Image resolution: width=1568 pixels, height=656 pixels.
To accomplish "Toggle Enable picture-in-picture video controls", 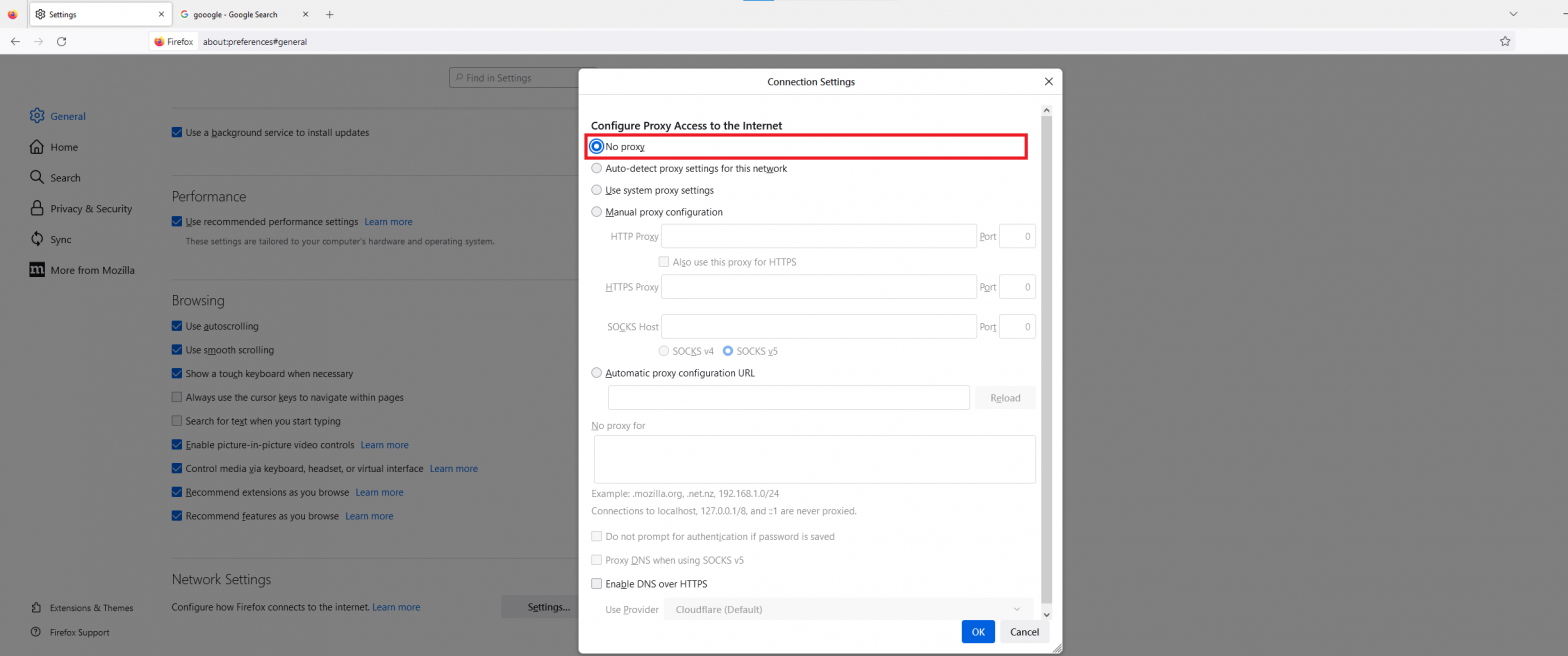I will coord(177,445).
